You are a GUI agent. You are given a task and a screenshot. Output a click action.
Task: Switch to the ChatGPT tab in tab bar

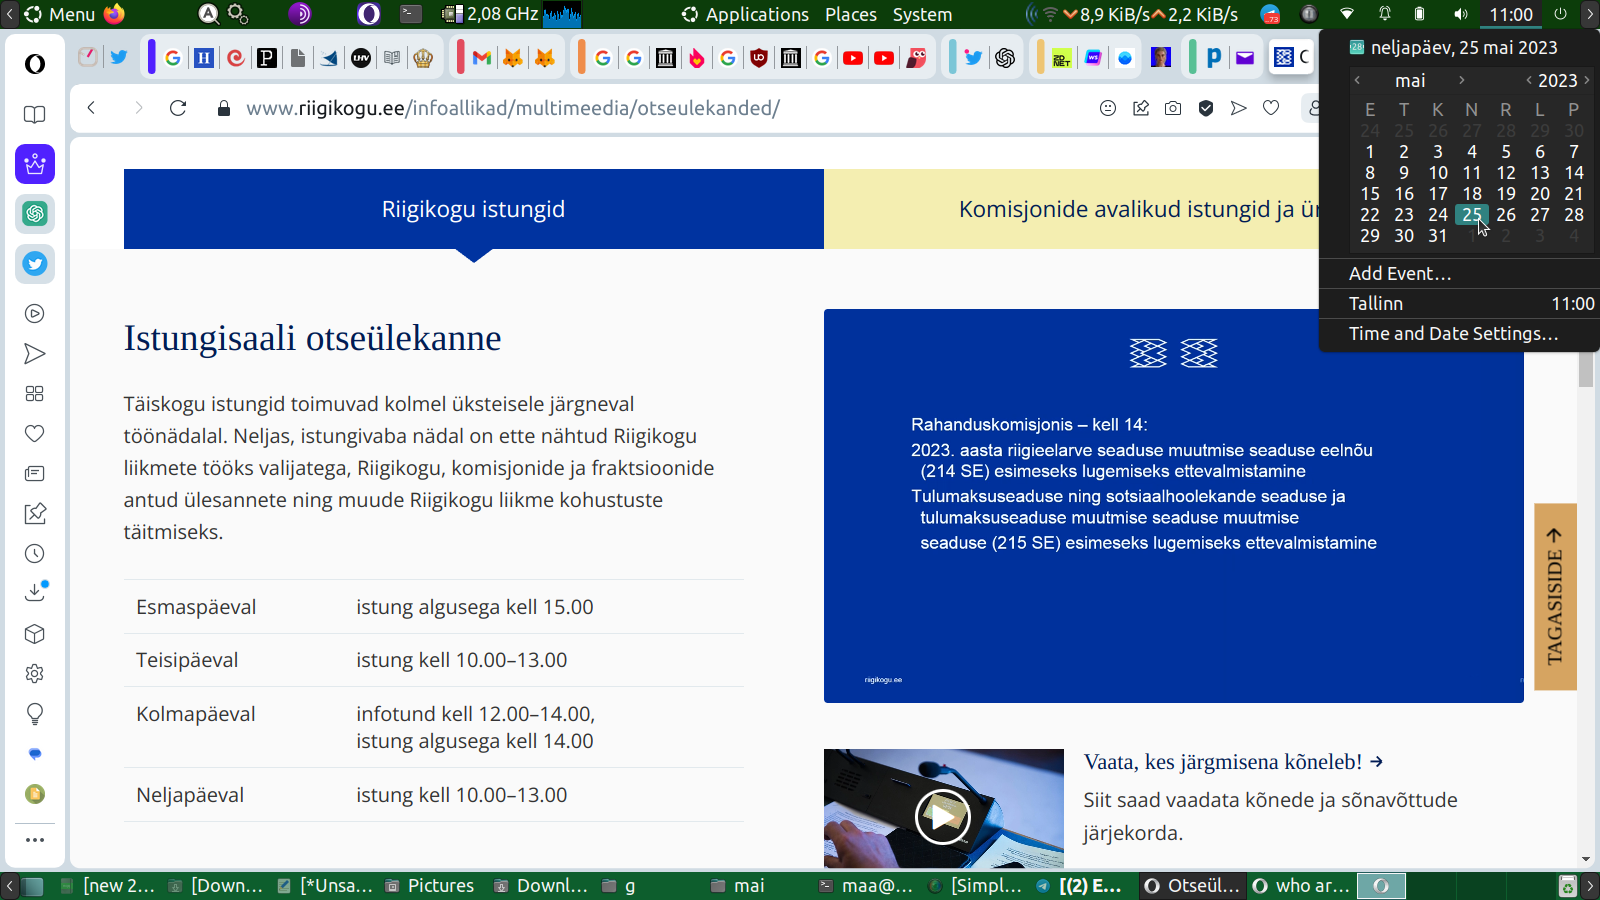pos(1005,58)
